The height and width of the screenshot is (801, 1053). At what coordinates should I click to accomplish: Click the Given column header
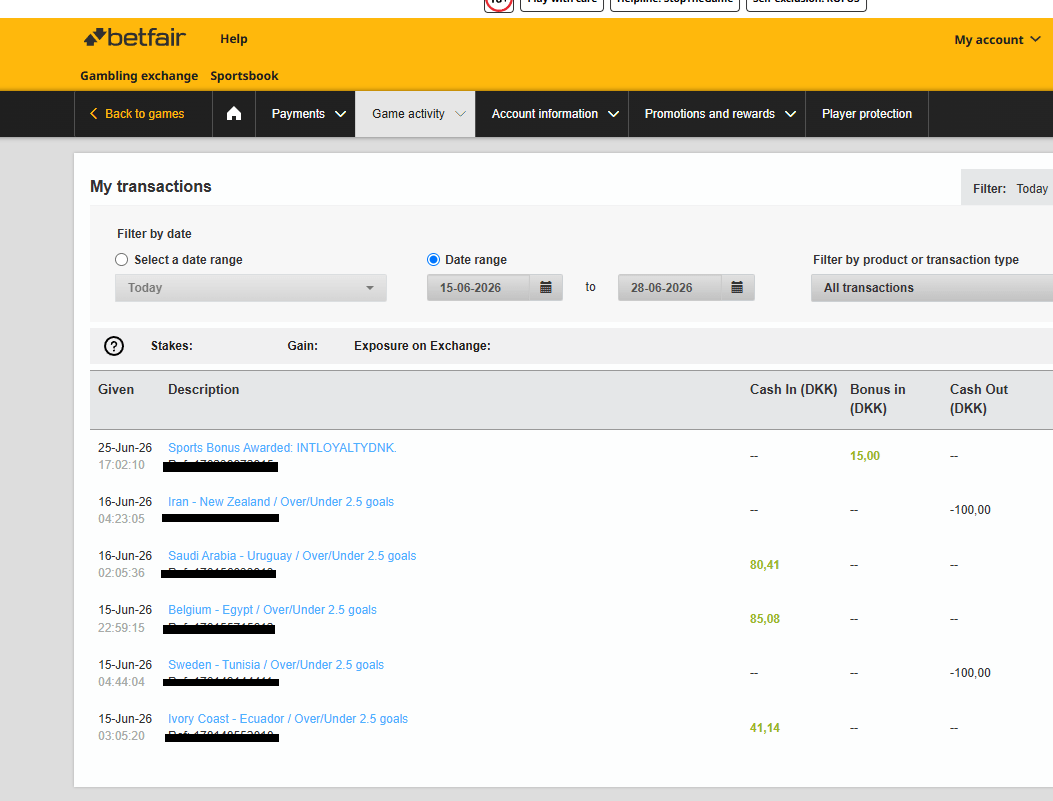pyautogui.click(x=116, y=389)
